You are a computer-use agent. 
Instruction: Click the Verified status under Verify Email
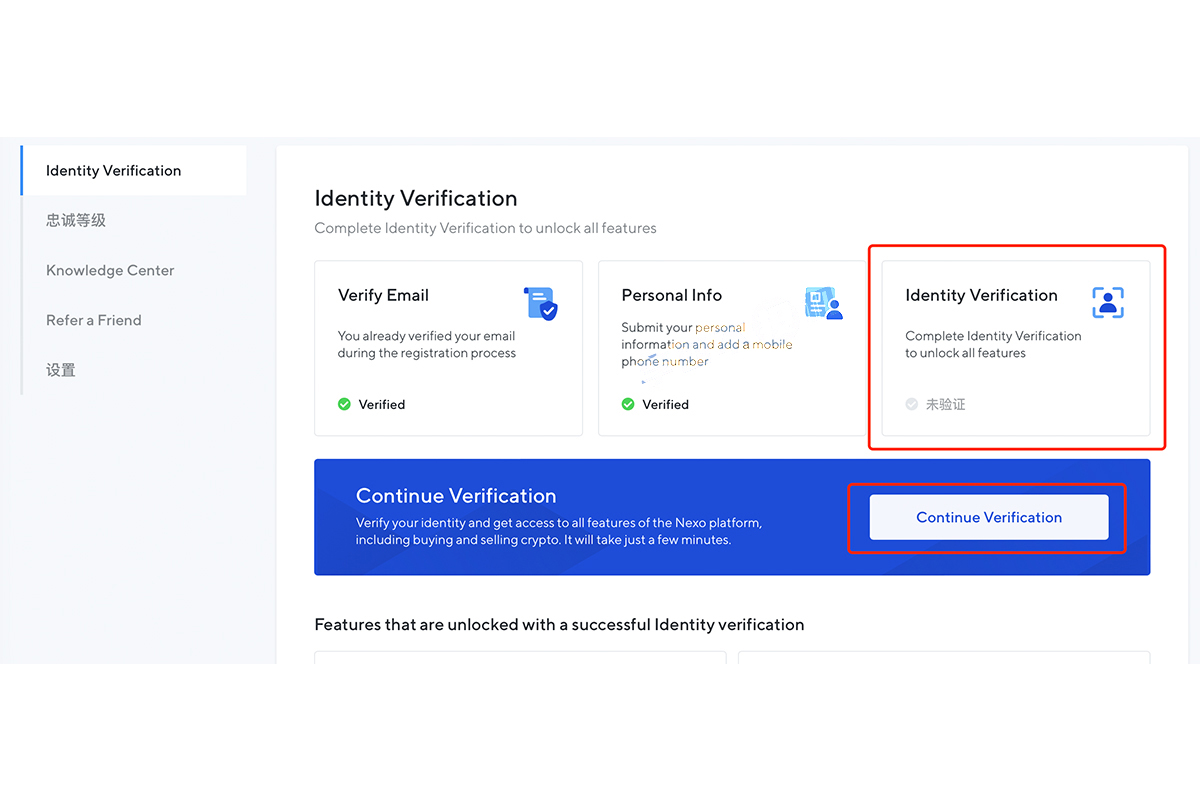382,405
